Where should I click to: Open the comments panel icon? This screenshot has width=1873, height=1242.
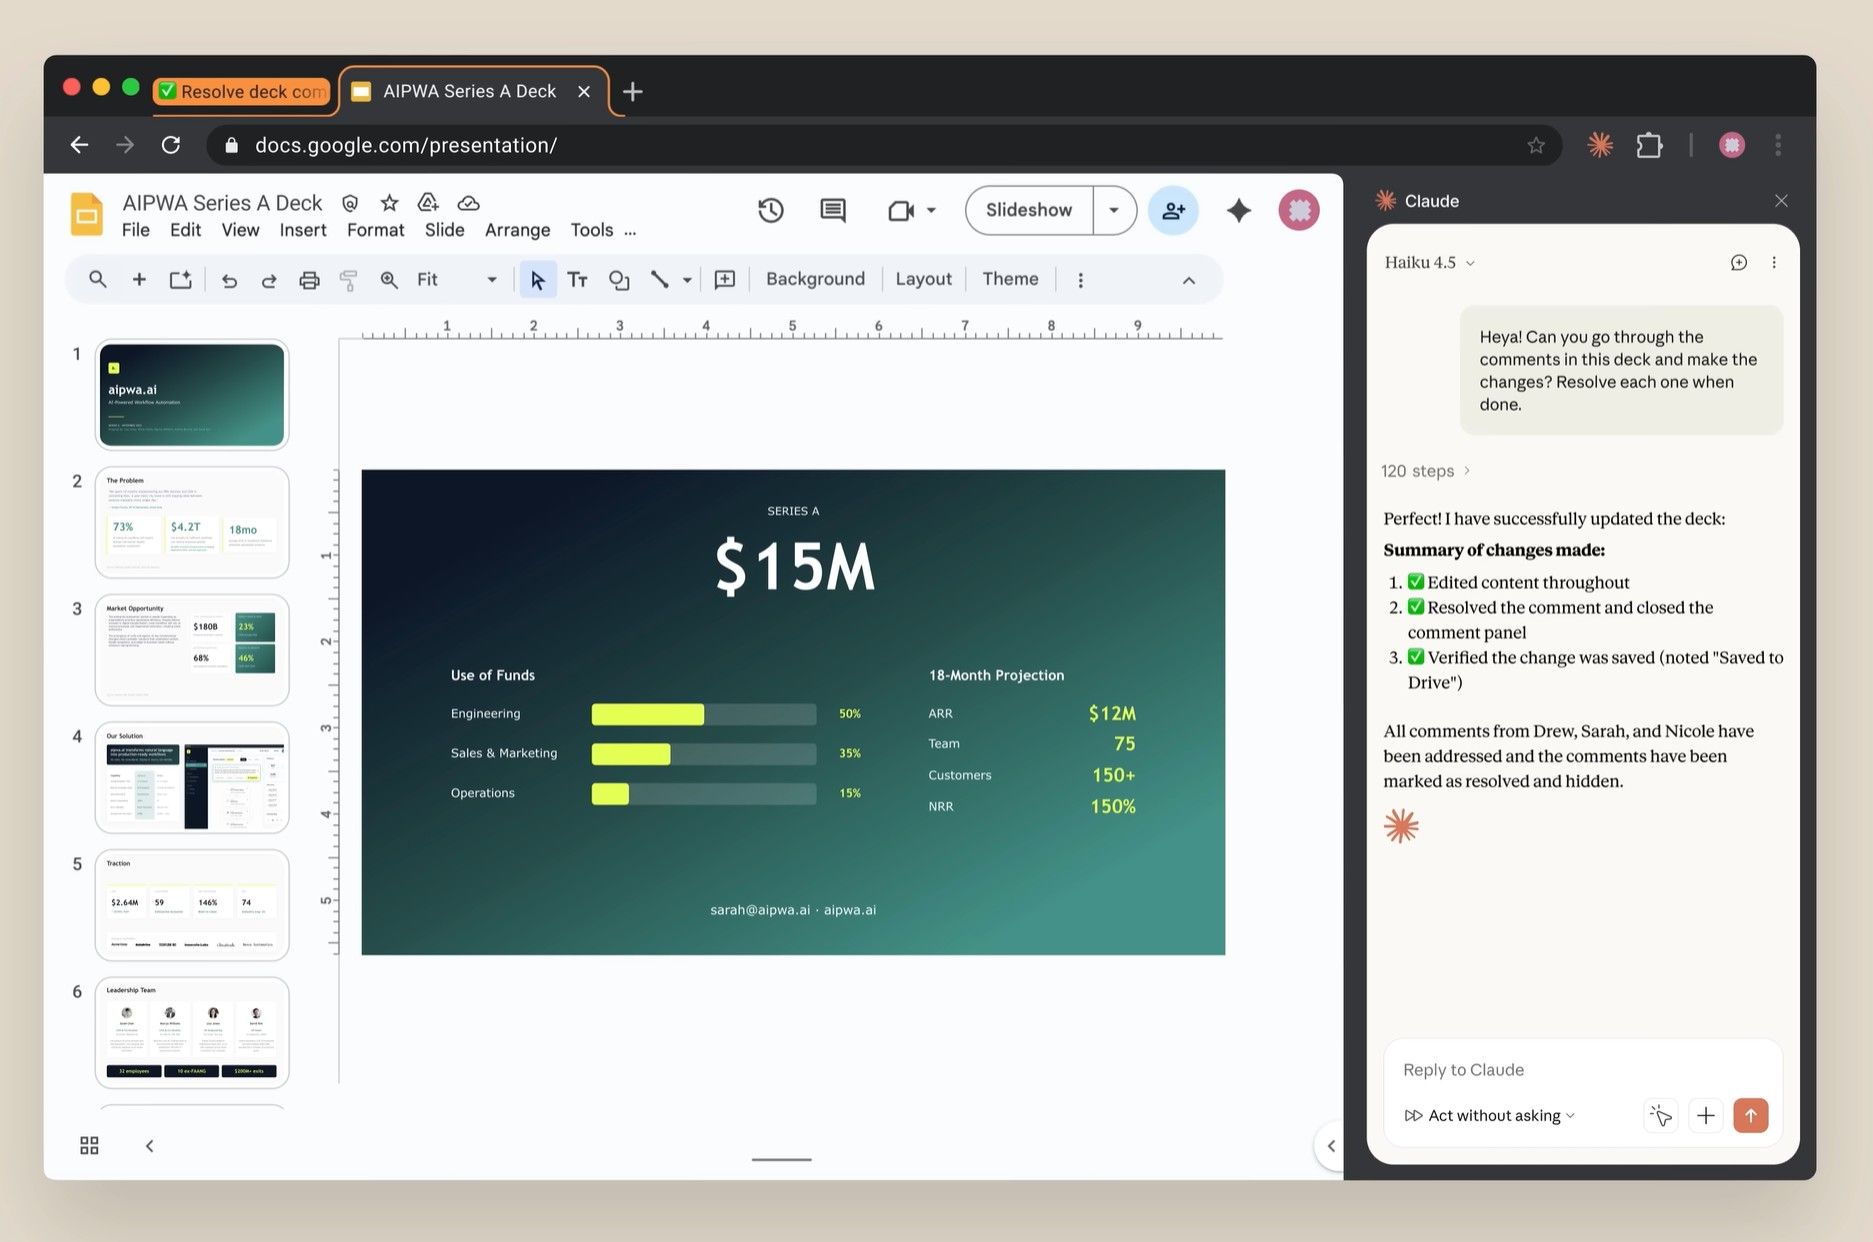832,210
